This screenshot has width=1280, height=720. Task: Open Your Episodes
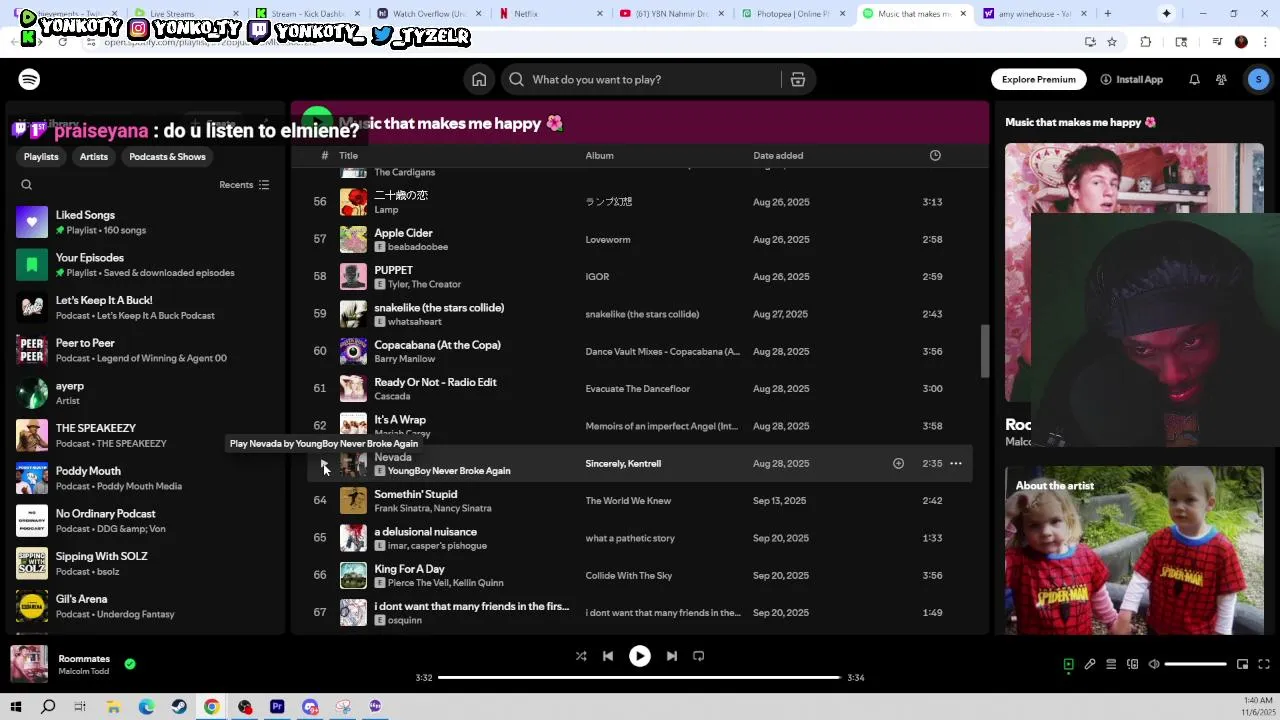coord(145,265)
